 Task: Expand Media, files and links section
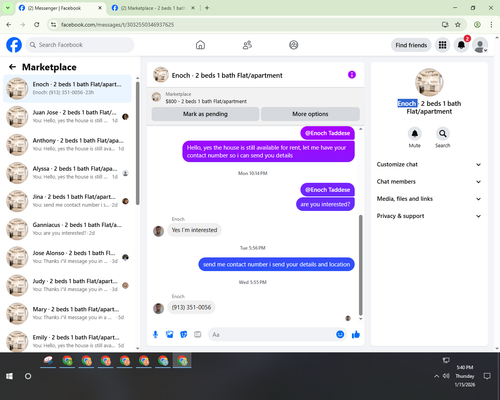429,199
